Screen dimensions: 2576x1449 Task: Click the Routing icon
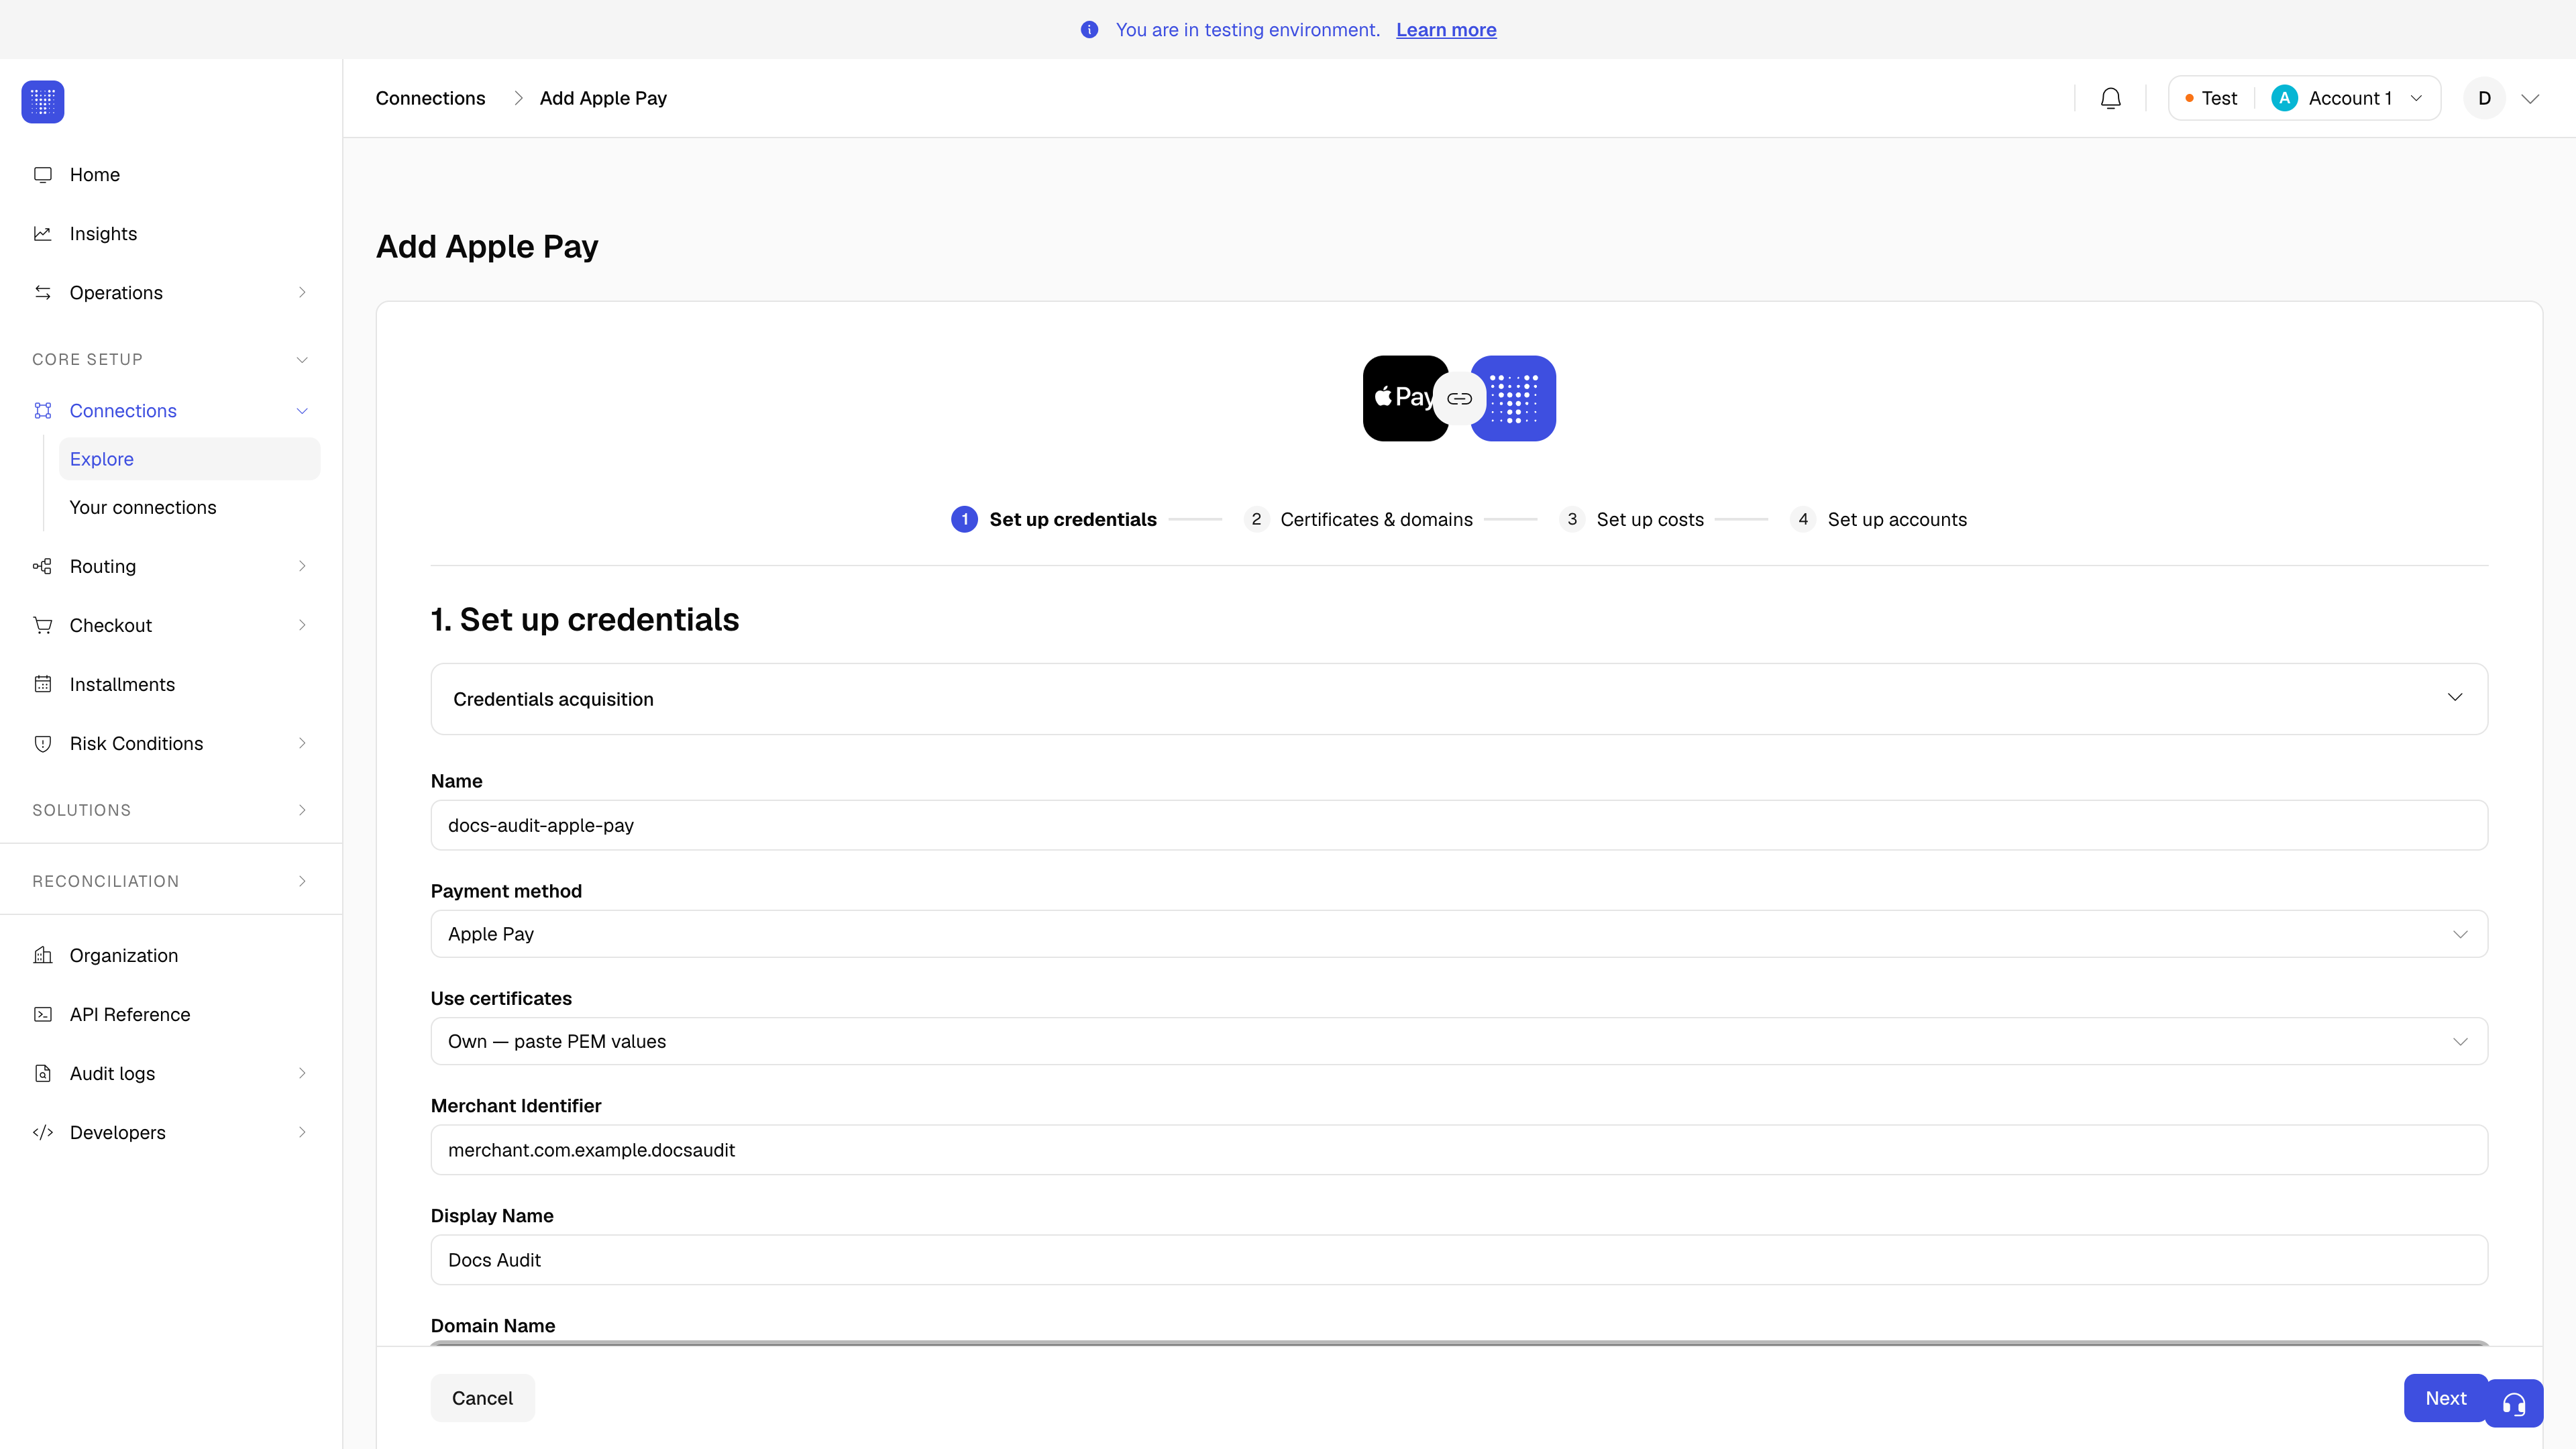pyautogui.click(x=43, y=566)
